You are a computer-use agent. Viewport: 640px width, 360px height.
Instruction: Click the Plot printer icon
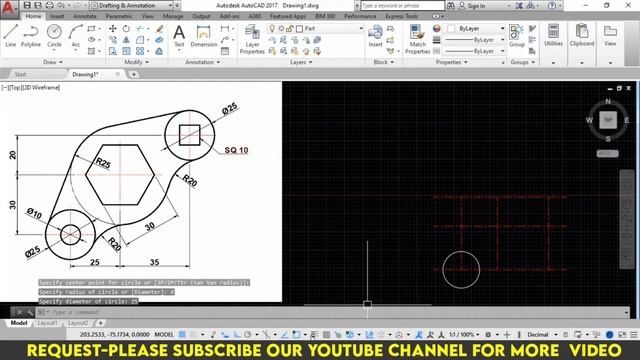point(49,5)
